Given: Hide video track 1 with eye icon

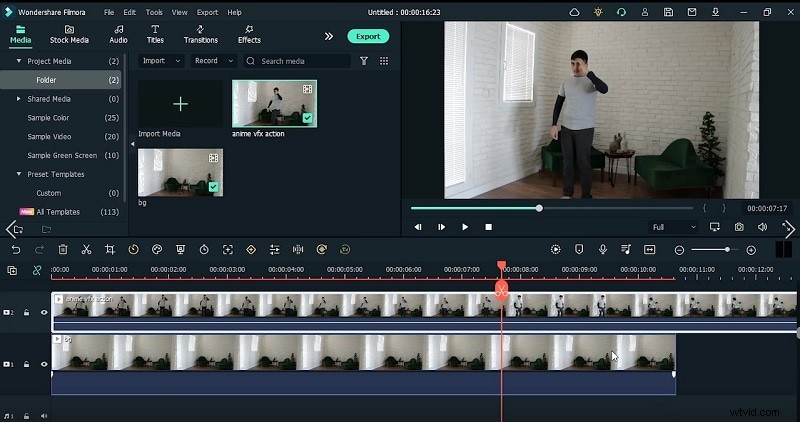Looking at the screenshot, I should click(x=44, y=364).
